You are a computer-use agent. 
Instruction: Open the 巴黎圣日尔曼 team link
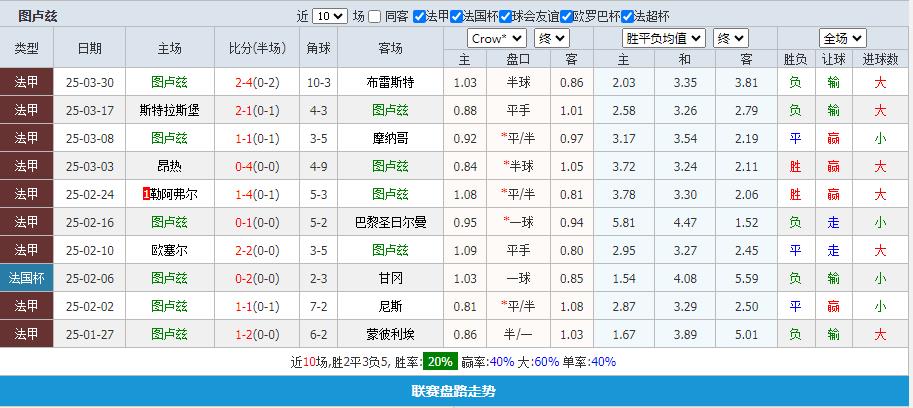coord(389,222)
